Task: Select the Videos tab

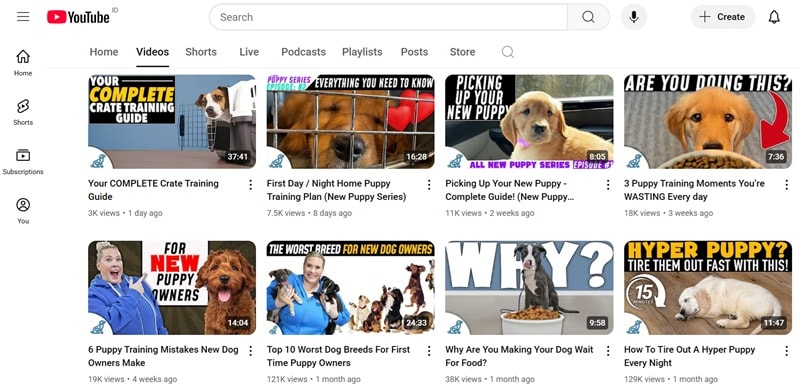Action: 153,52
